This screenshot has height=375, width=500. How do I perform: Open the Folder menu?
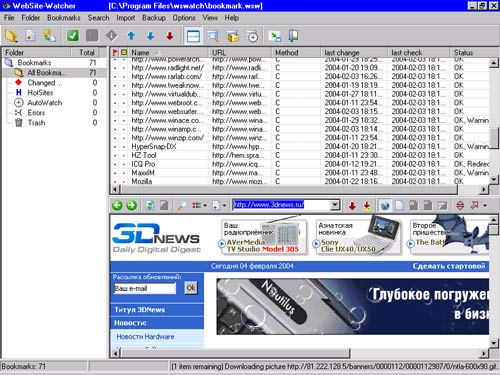(x=31, y=18)
